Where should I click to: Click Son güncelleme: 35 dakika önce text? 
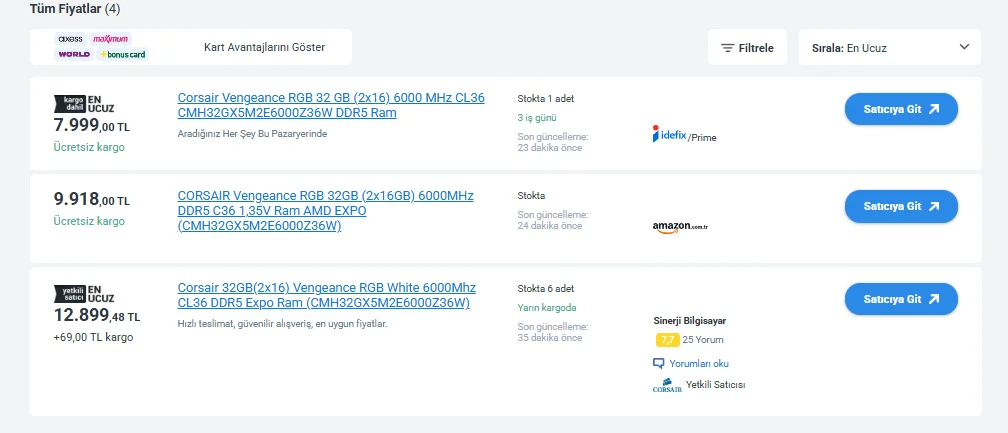[x=553, y=332]
